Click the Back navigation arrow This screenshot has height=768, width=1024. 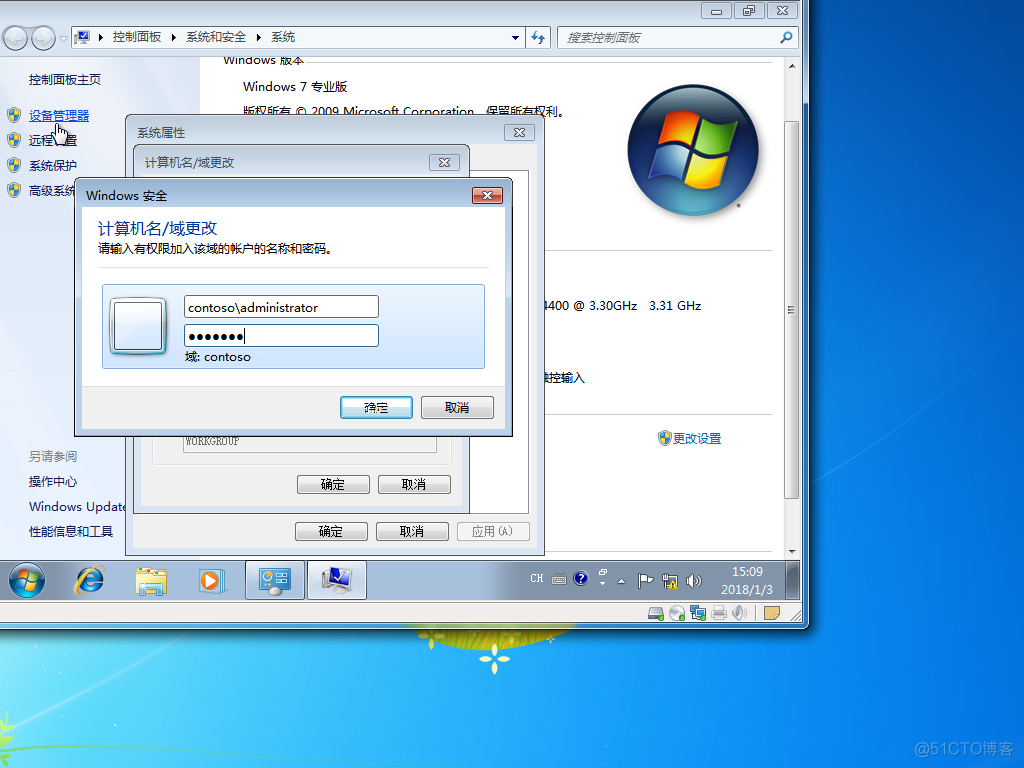(x=16, y=38)
